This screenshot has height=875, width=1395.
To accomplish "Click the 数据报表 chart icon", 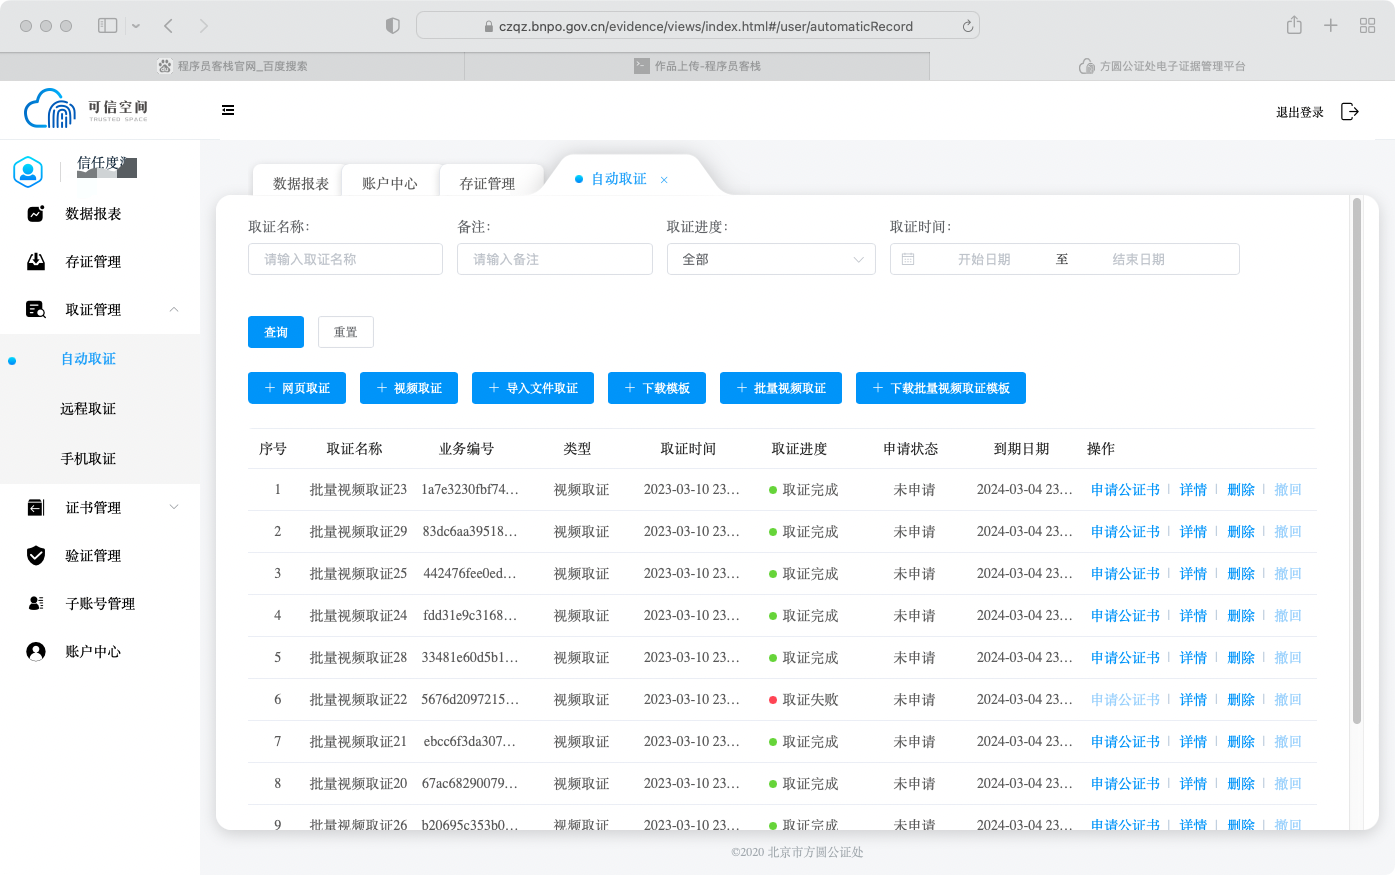I will [x=36, y=213].
